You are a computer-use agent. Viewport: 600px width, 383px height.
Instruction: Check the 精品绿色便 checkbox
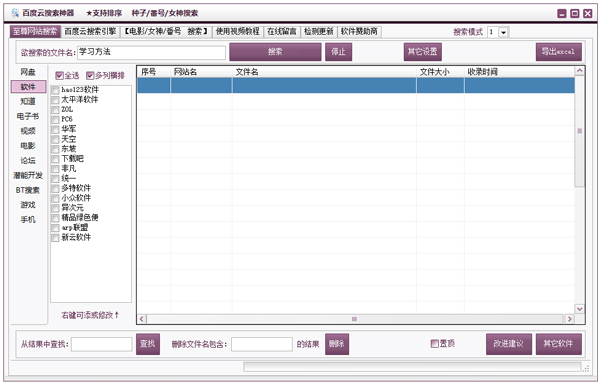pyautogui.click(x=55, y=218)
